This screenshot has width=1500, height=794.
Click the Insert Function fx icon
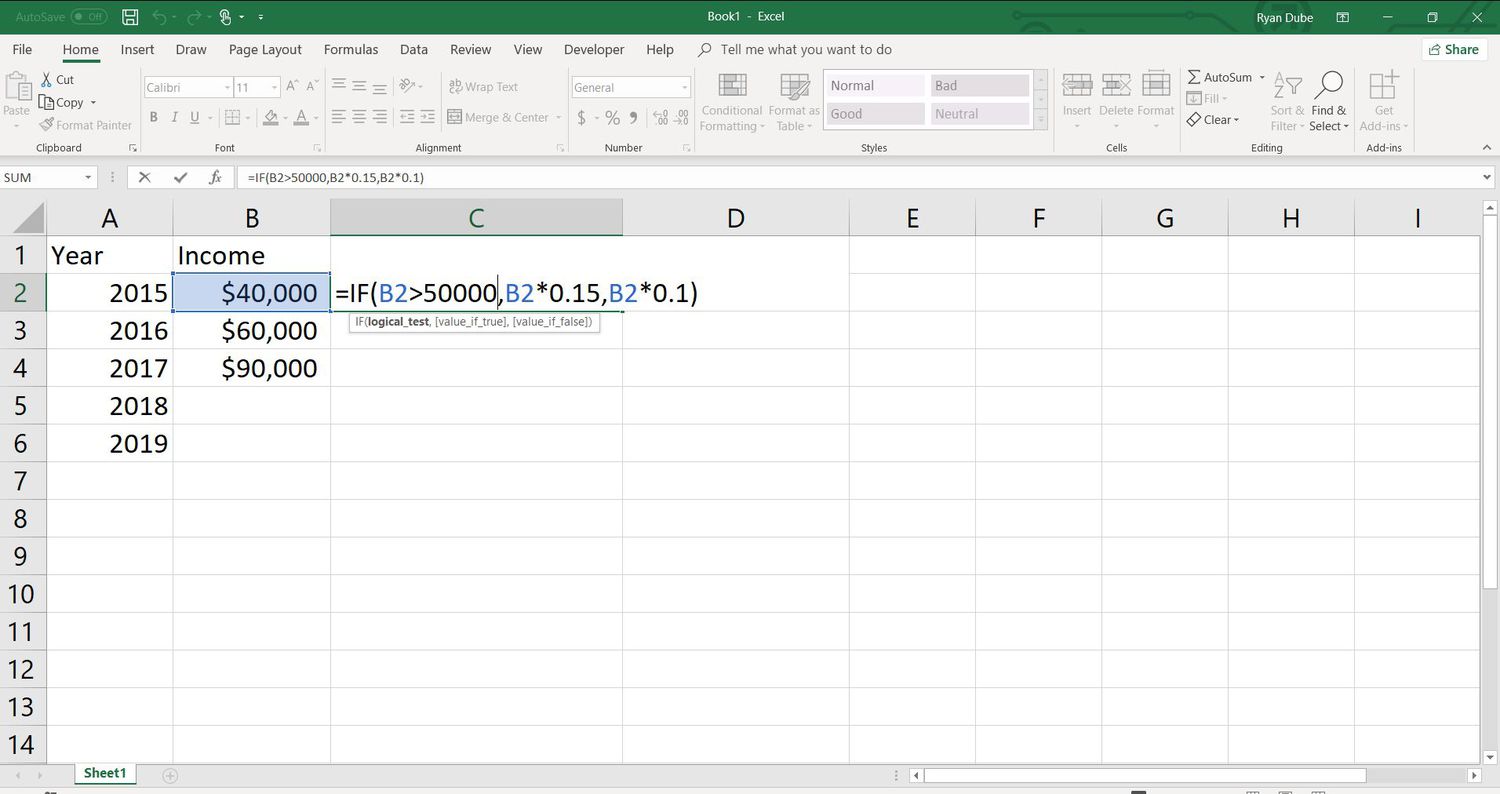coord(215,177)
